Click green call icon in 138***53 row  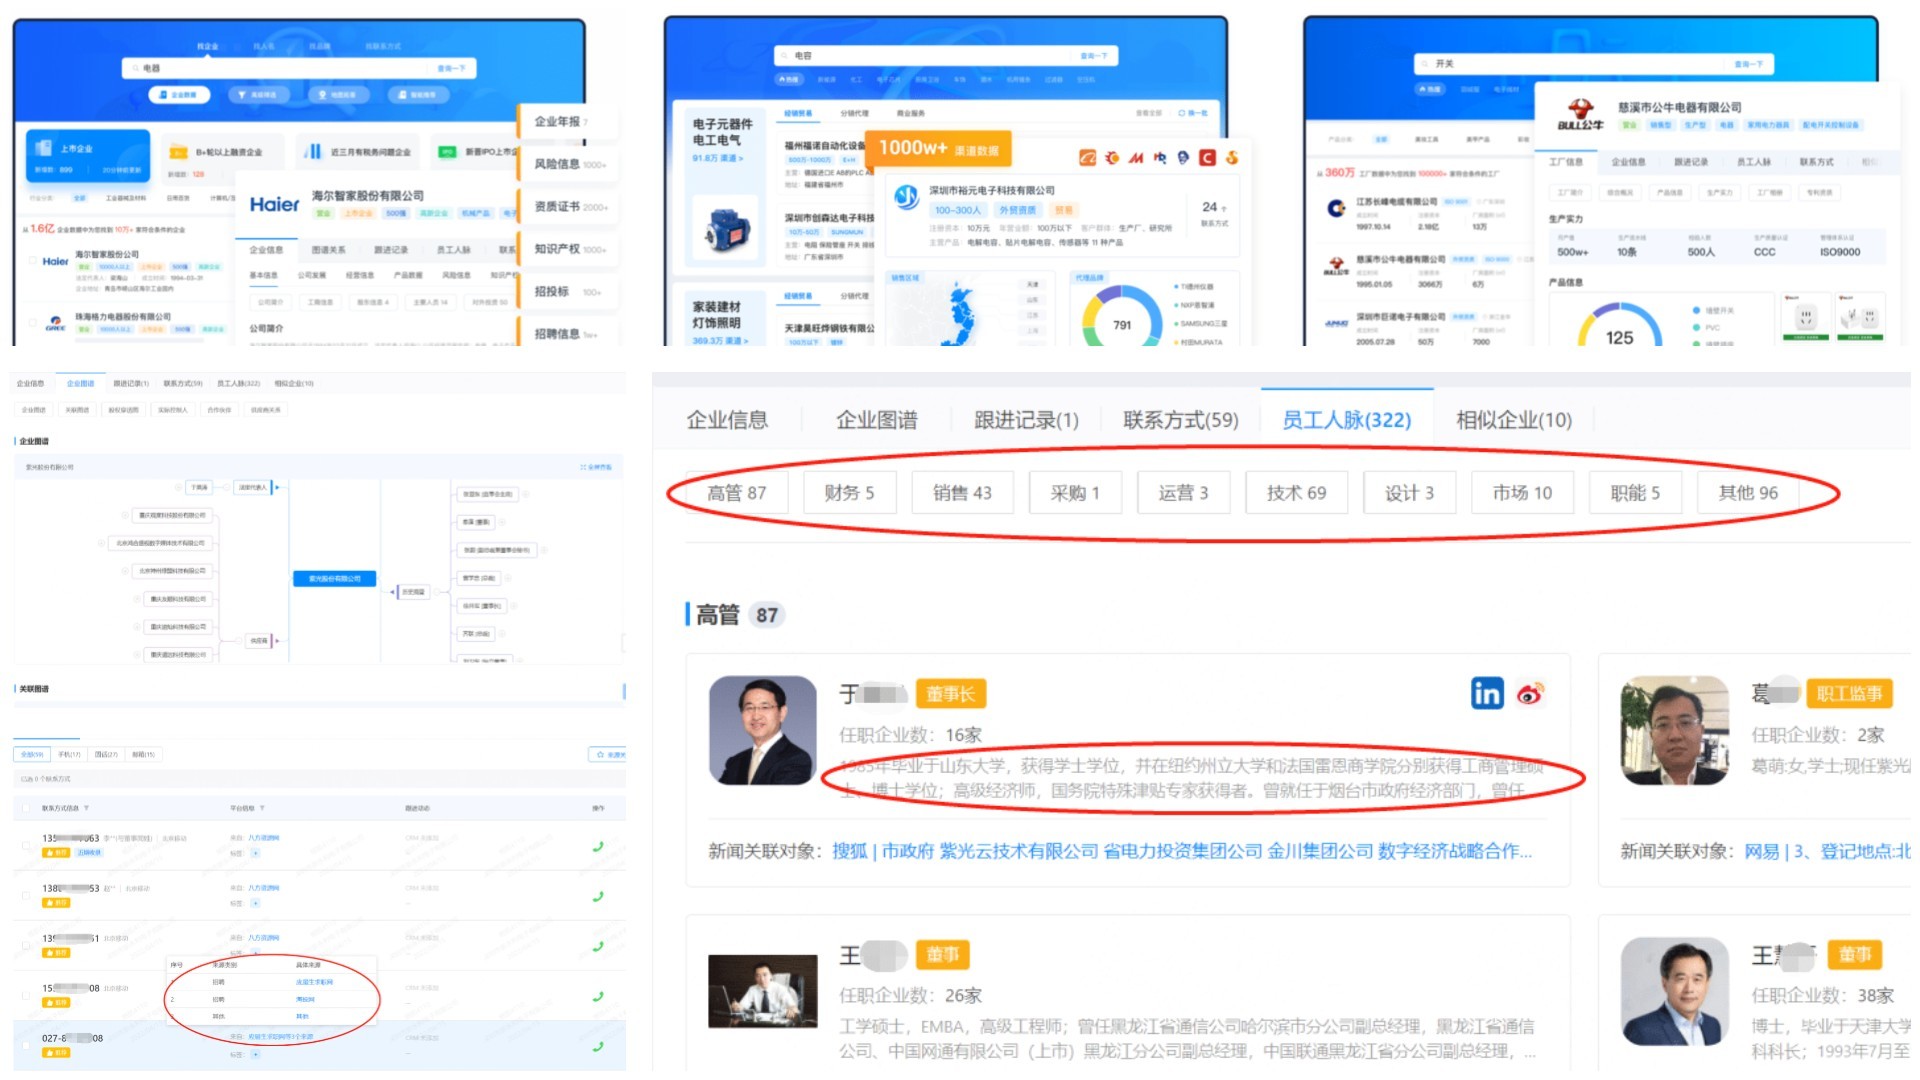point(598,896)
